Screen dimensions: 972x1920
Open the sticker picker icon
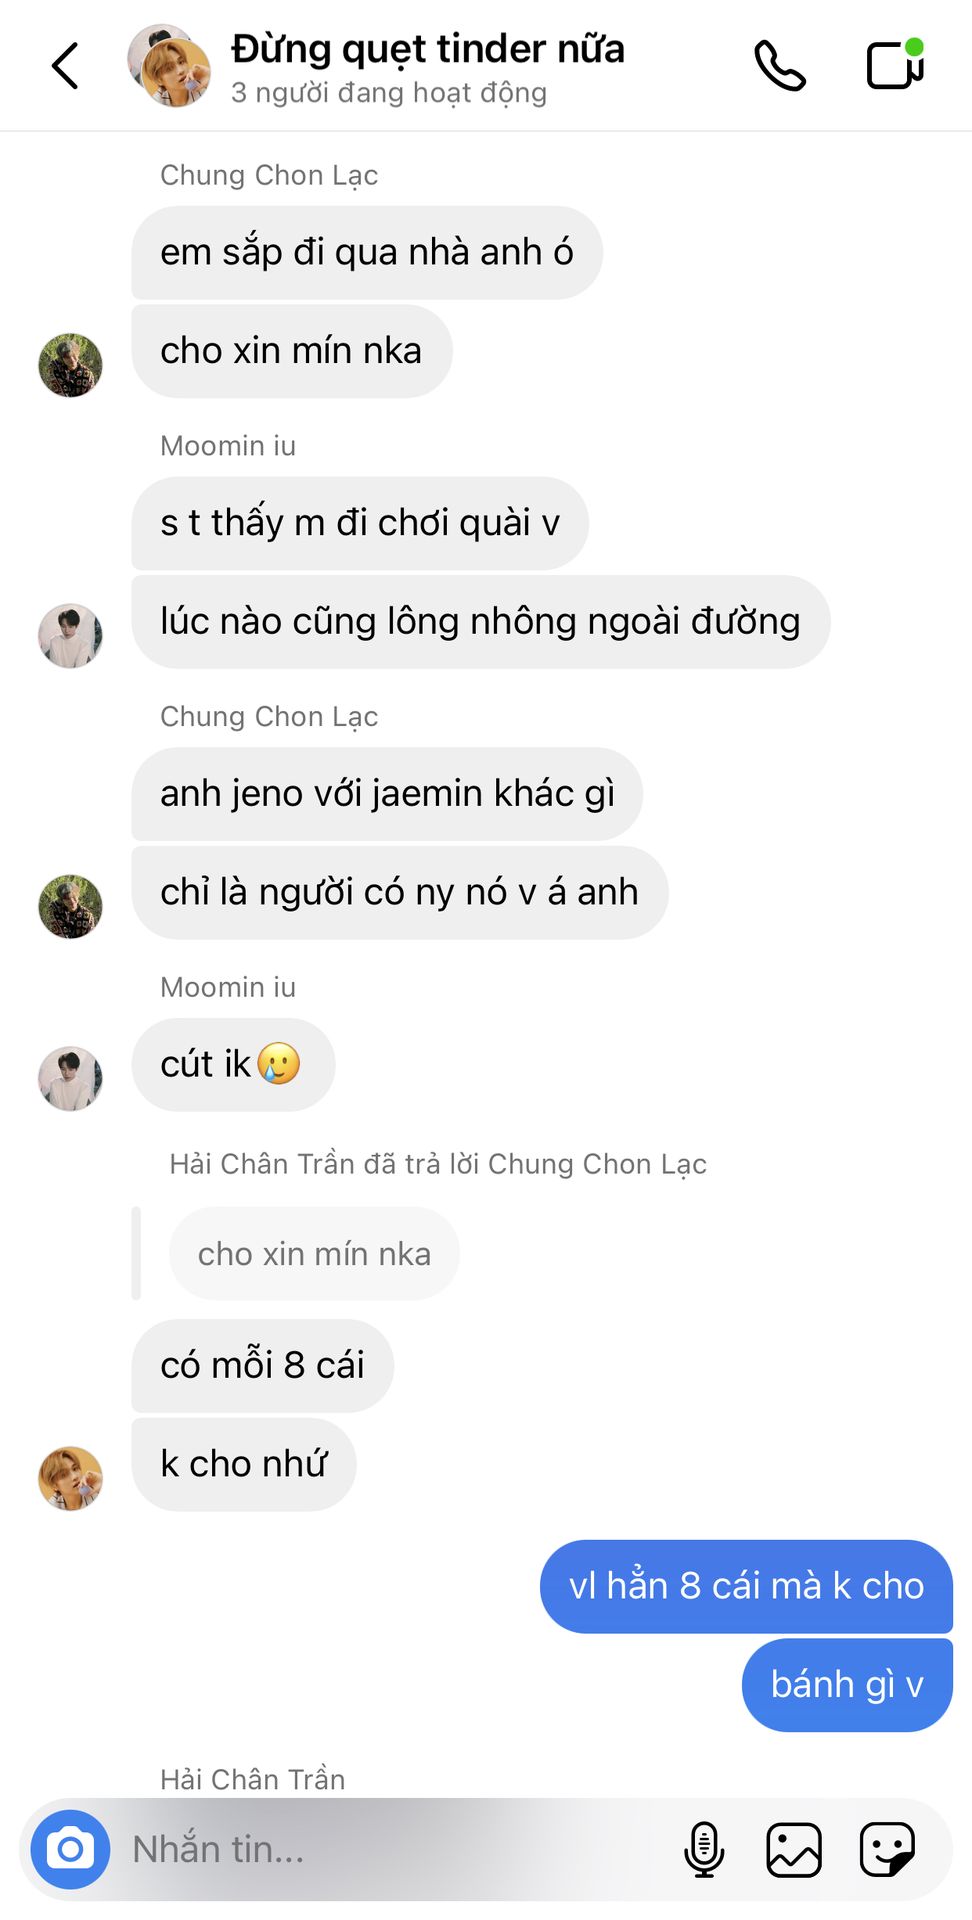click(x=887, y=1849)
